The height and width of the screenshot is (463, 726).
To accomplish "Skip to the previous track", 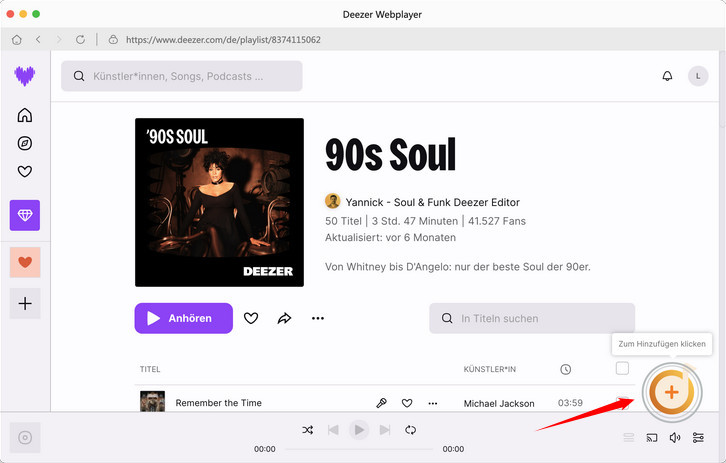I will pyautogui.click(x=333, y=430).
